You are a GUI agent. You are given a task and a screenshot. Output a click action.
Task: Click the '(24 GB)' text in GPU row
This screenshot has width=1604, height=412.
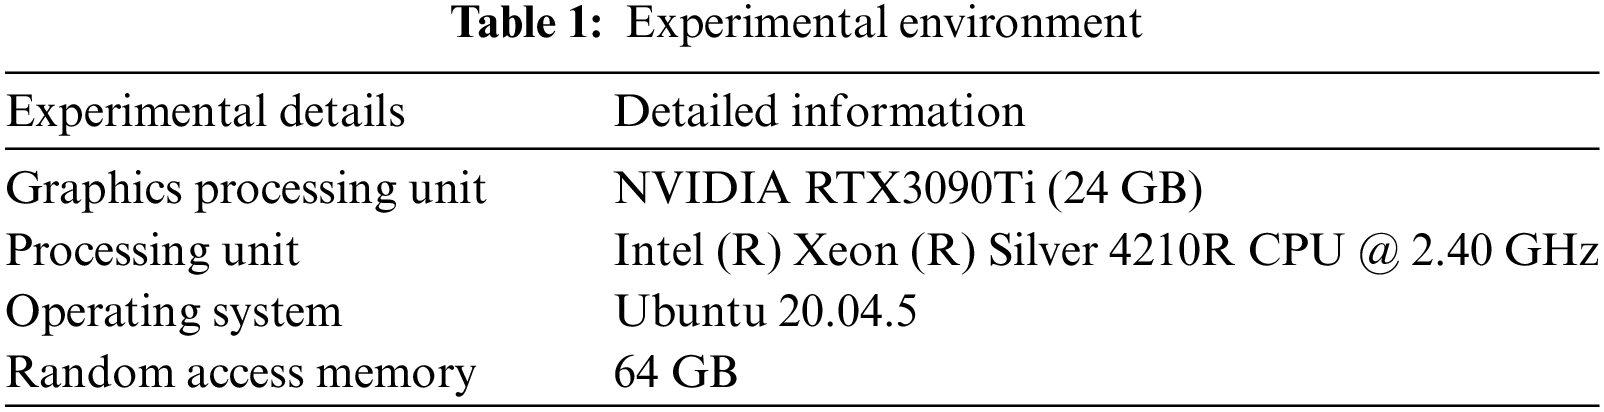coord(1125,188)
